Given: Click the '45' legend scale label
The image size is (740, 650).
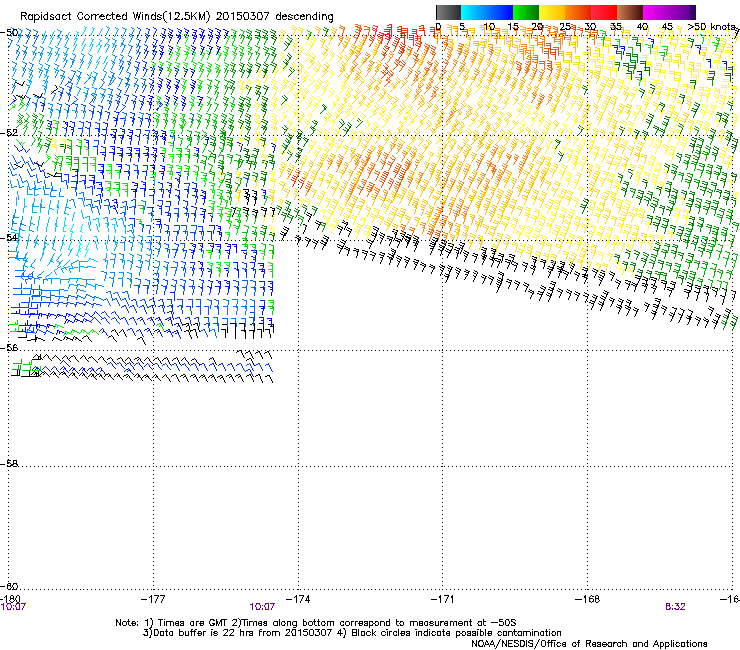Looking at the screenshot, I should [667, 27].
